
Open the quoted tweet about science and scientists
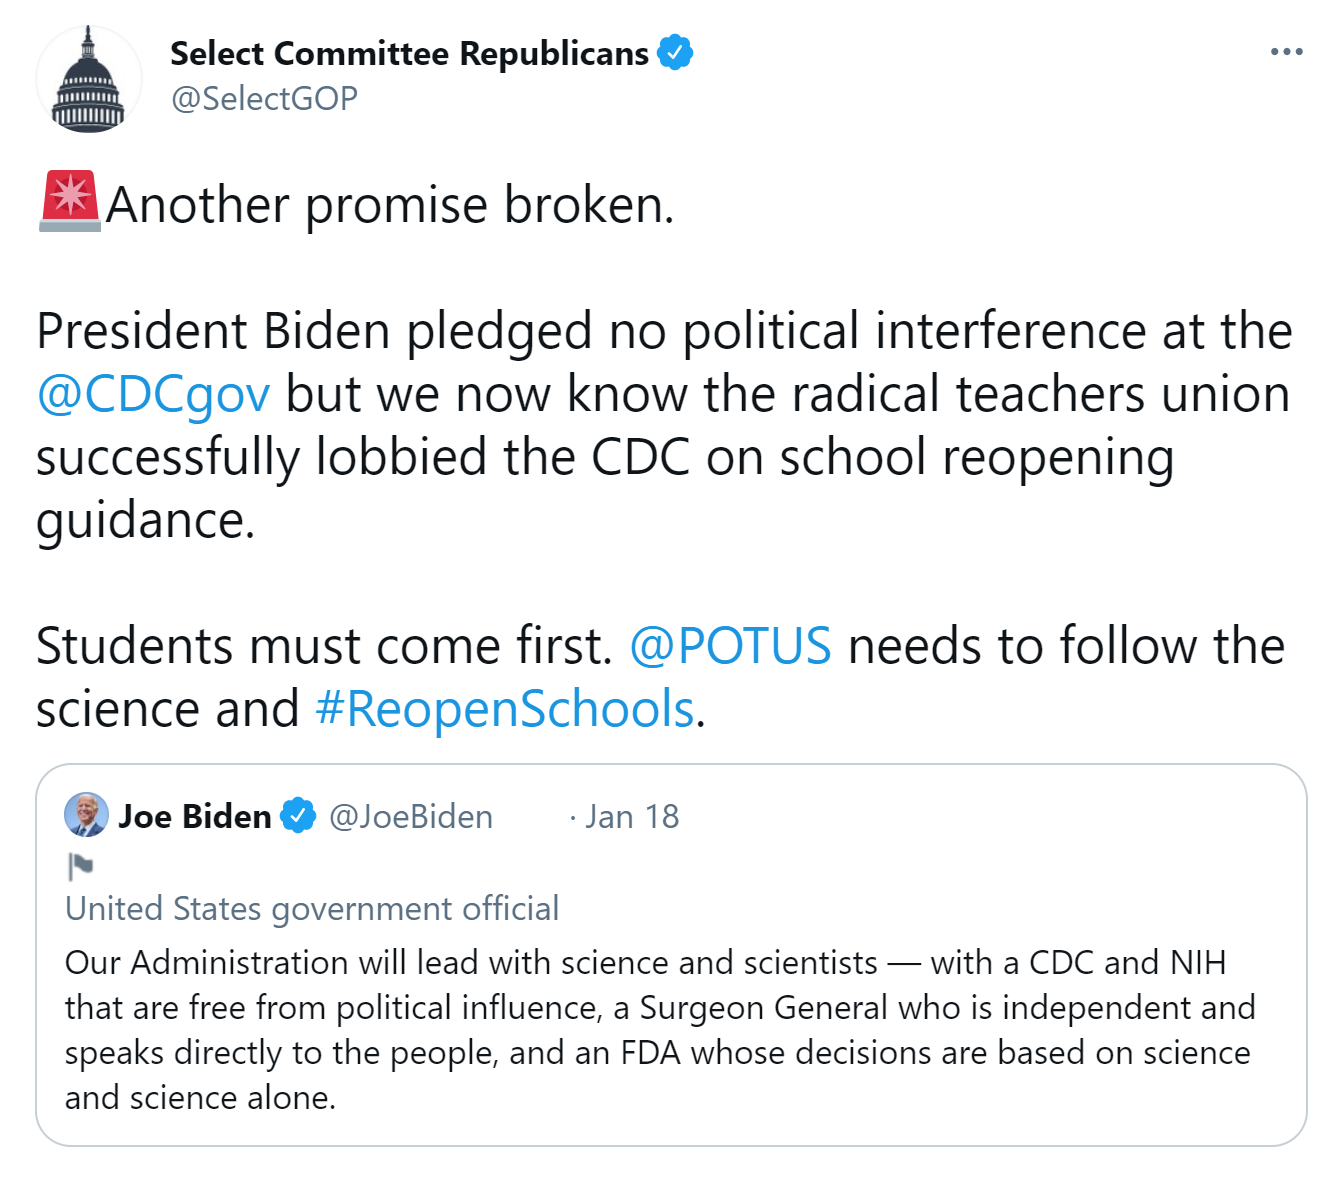[660, 1030]
